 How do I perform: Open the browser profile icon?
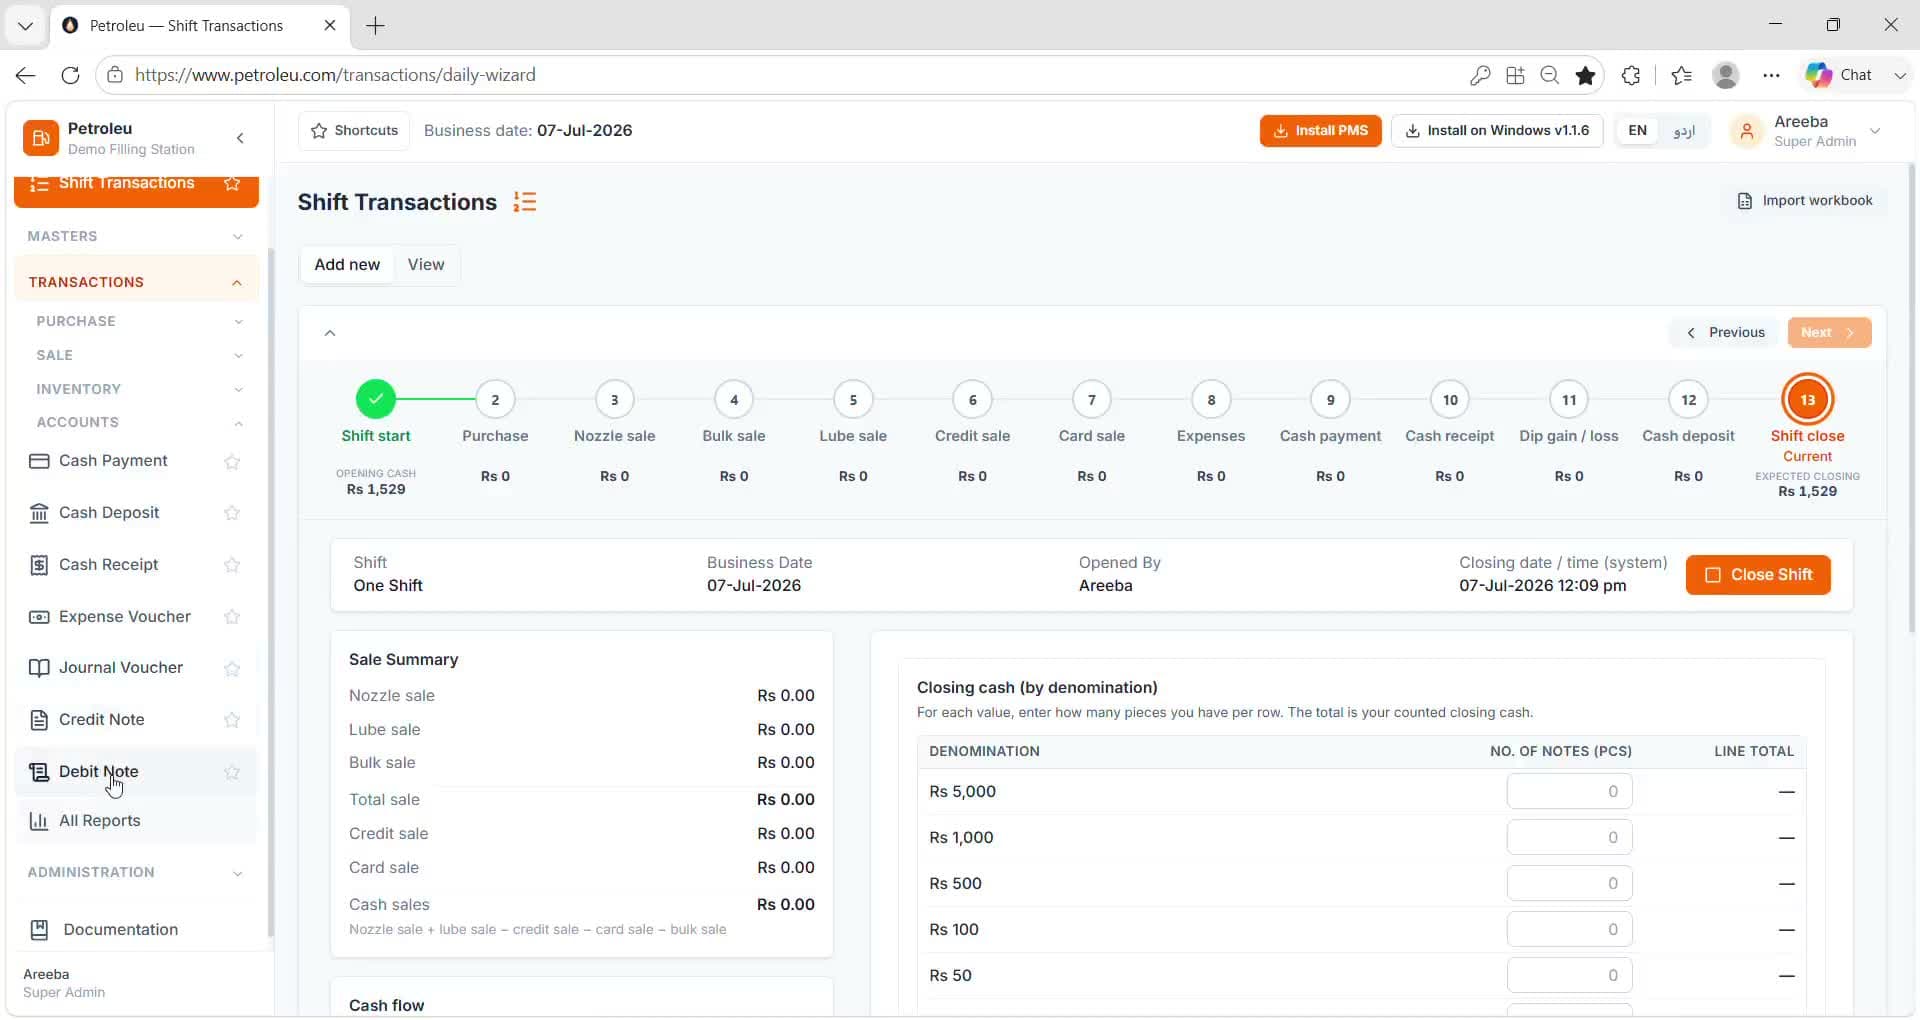[1726, 75]
